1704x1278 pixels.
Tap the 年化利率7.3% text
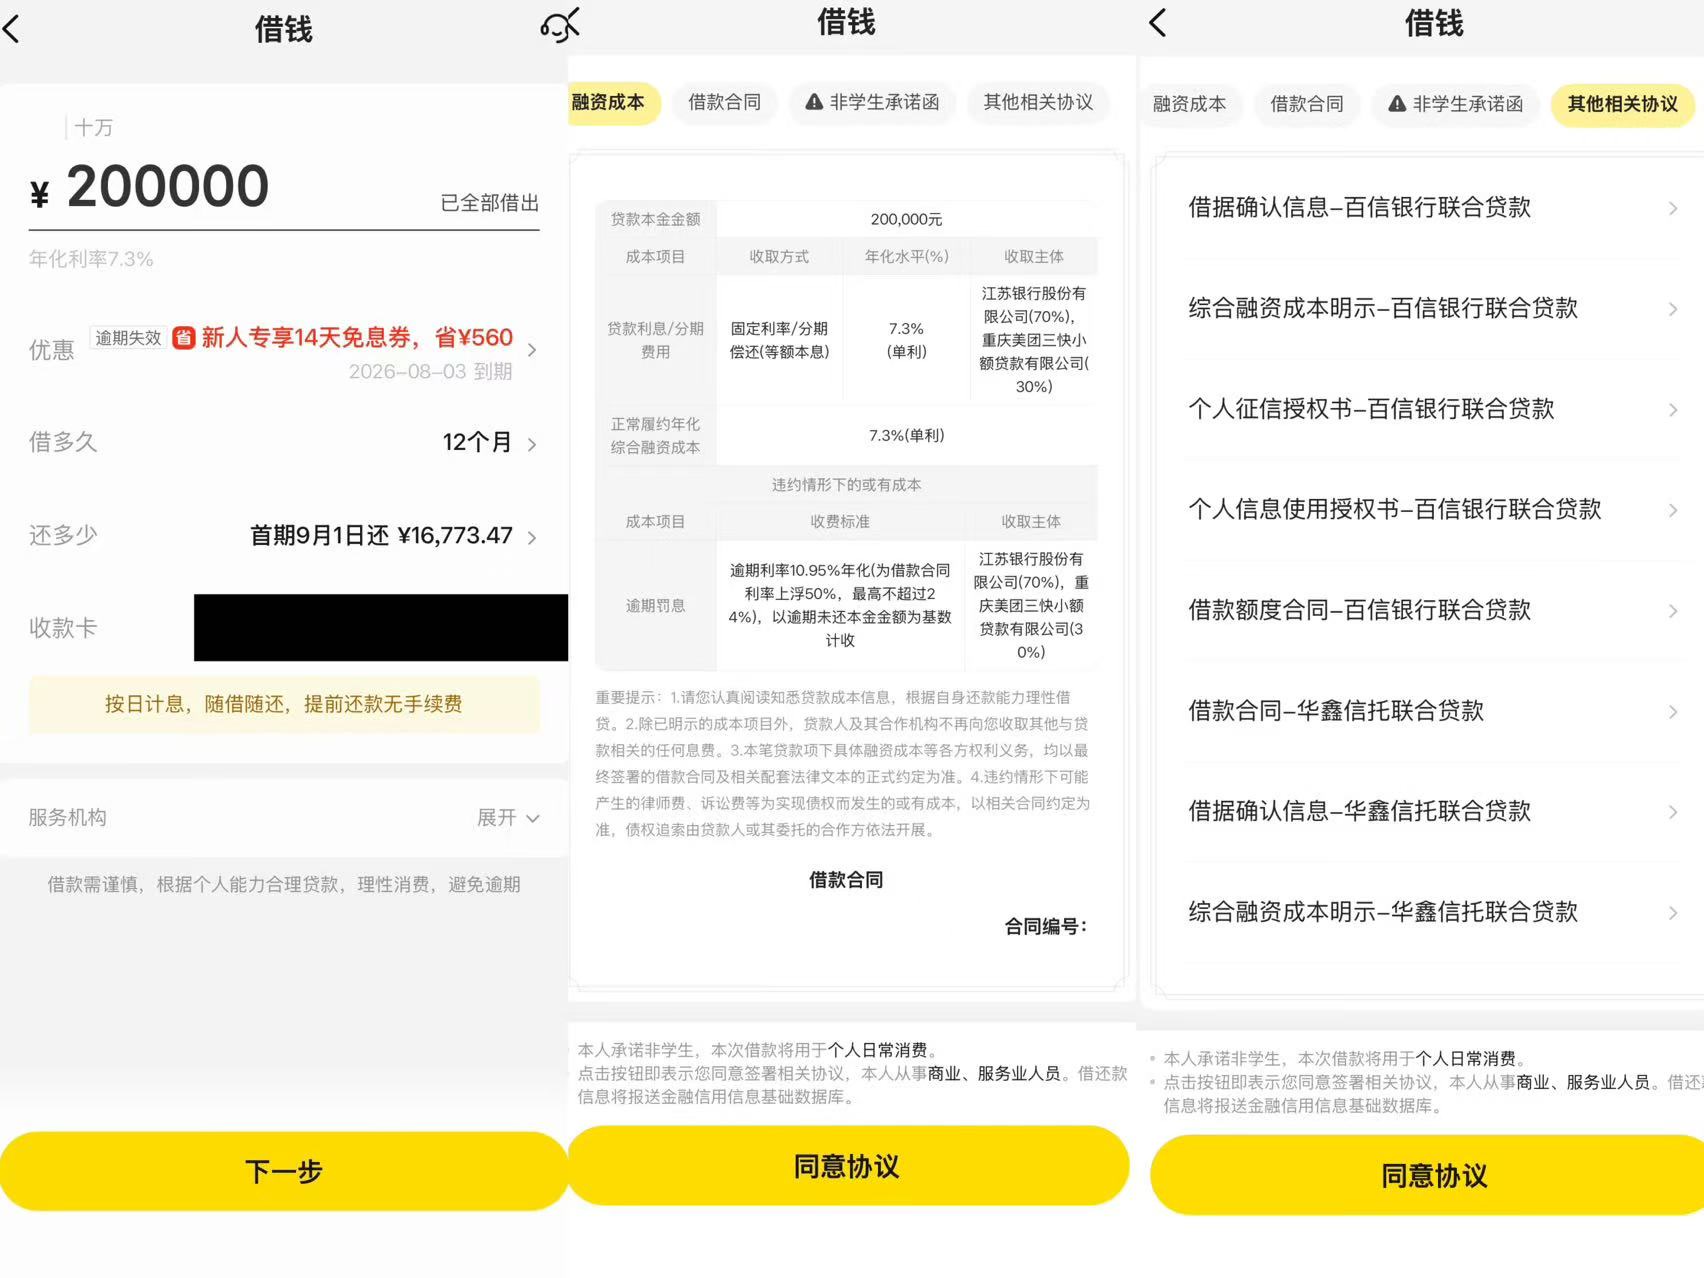point(91,259)
